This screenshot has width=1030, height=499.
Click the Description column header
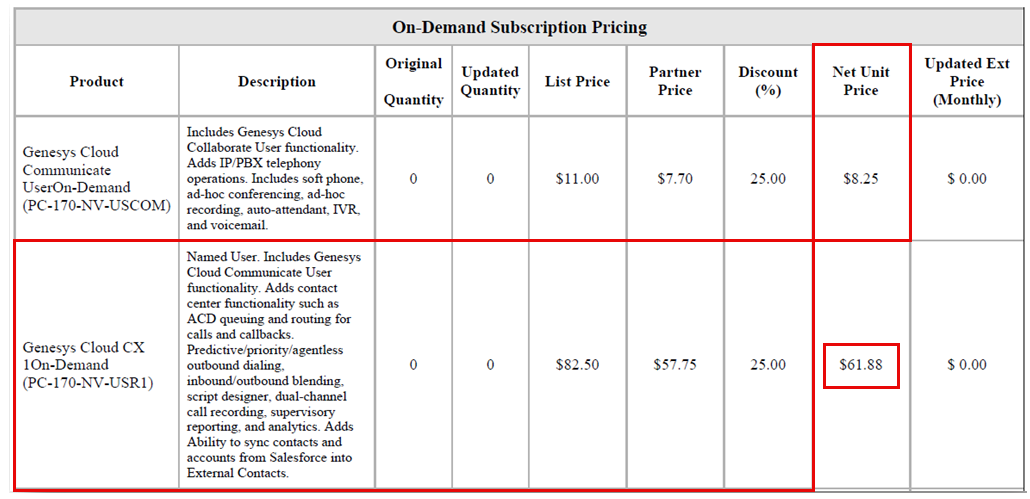tap(277, 81)
